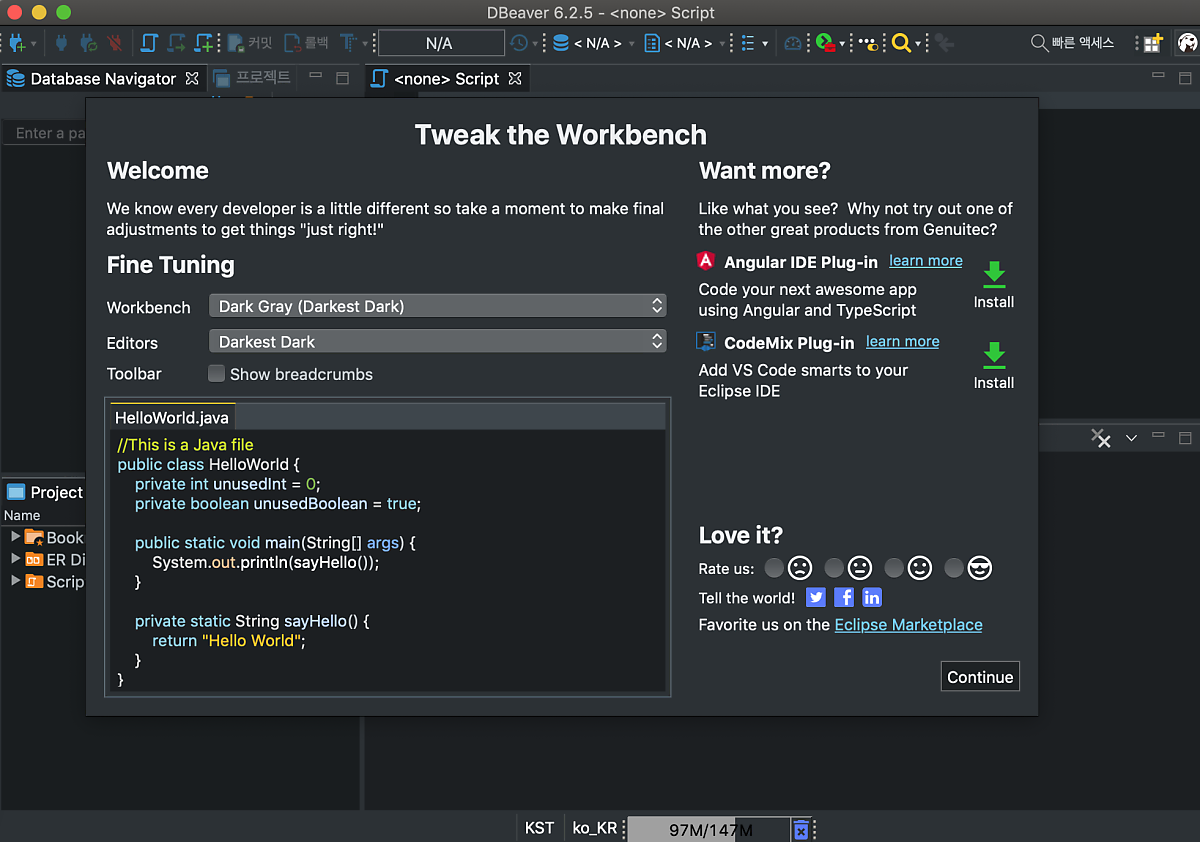Open the Editors theme dropdown
The width and height of the screenshot is (1200, 842).
437,342
